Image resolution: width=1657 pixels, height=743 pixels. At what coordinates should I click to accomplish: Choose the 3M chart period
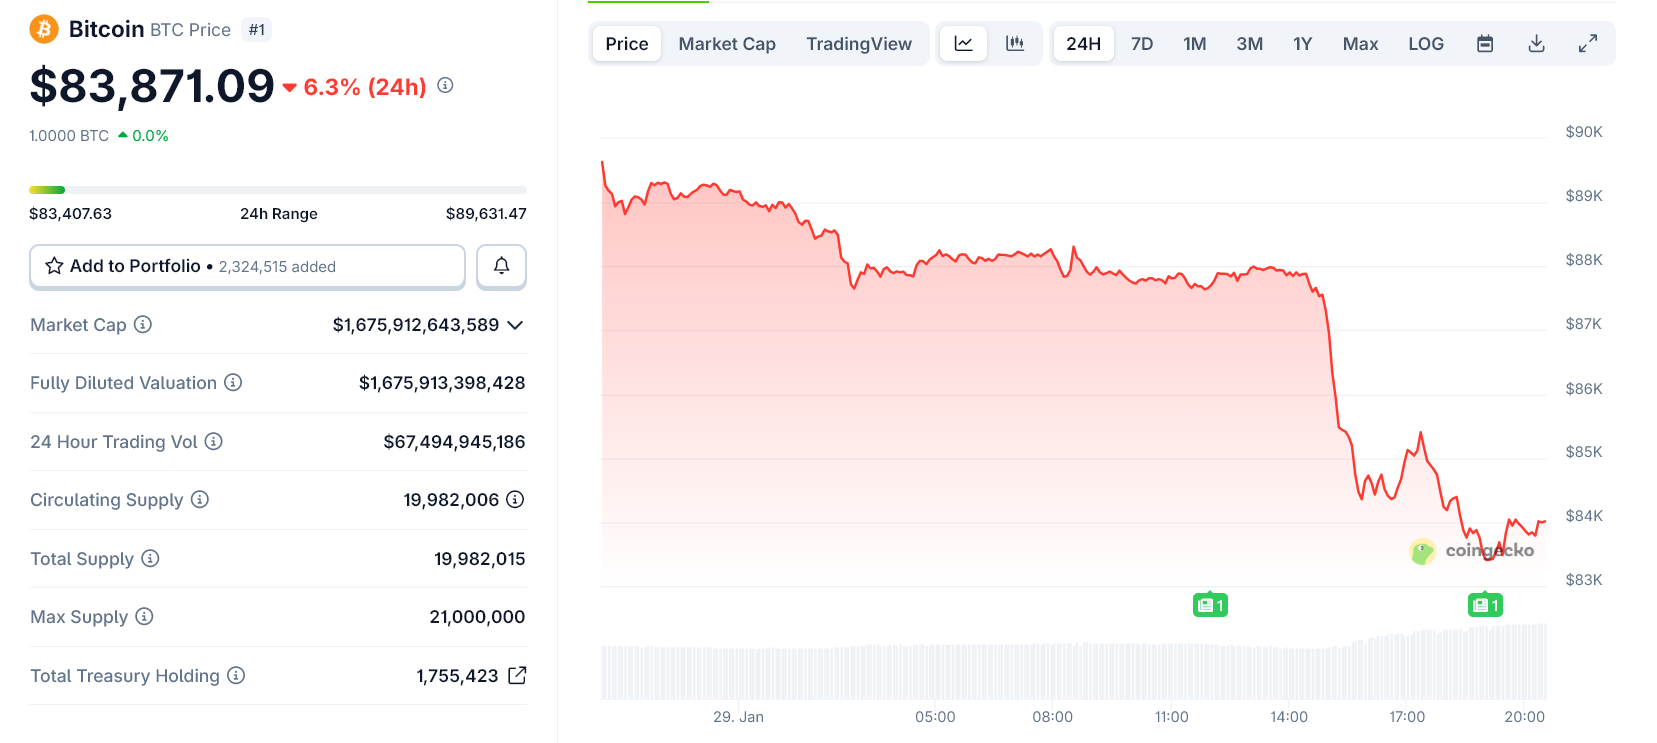pyautogui.click(x=1249, y=43)
